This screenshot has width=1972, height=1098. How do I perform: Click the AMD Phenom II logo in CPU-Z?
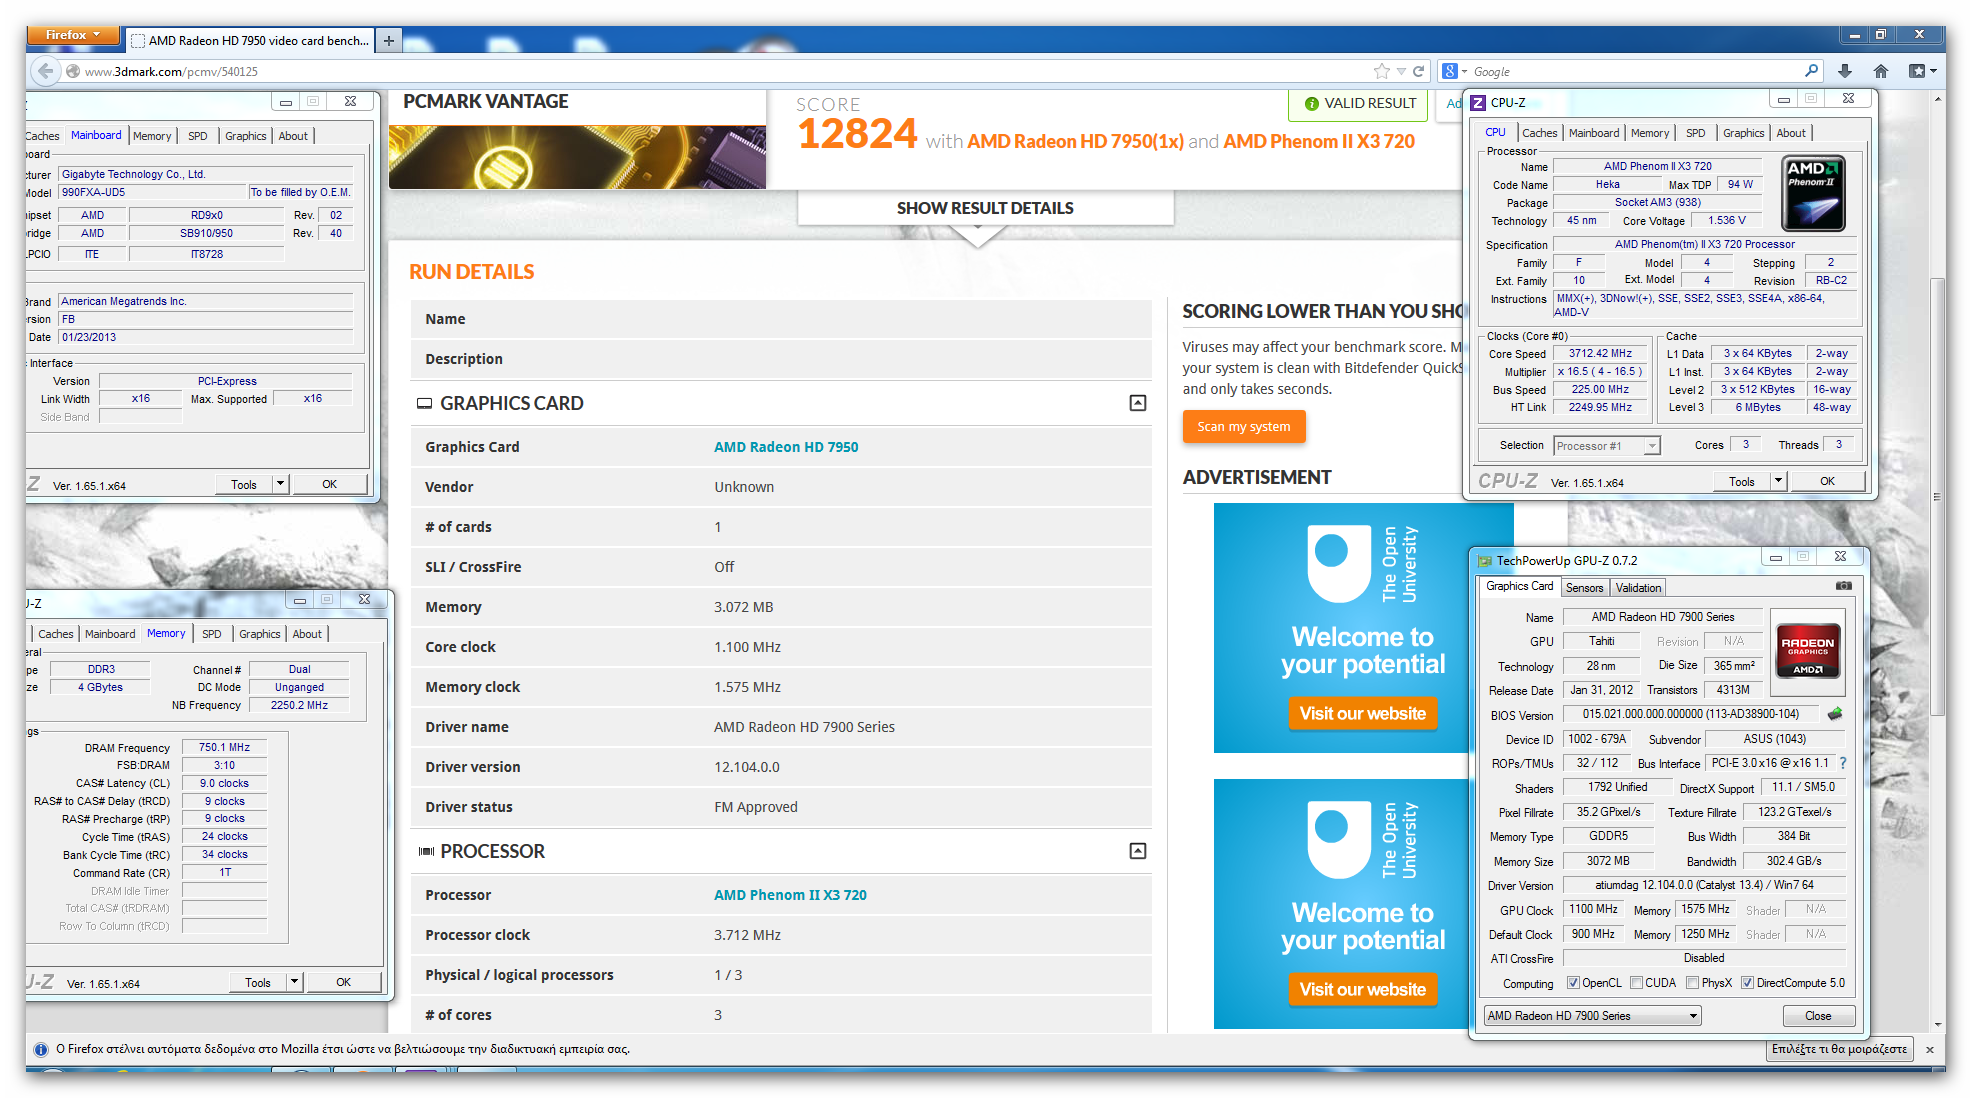point(1814,195)
